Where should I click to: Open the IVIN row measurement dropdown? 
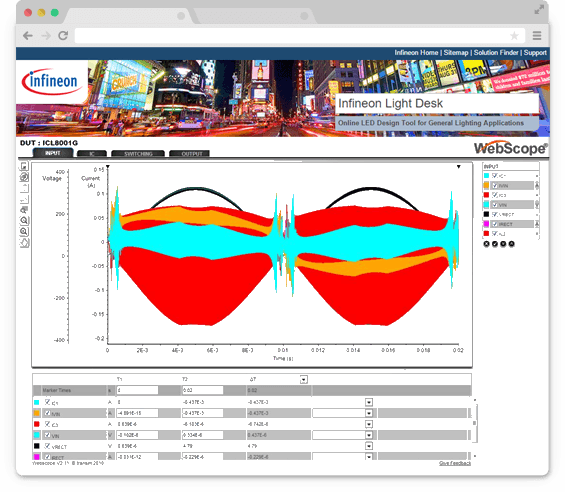coord(369,413)
